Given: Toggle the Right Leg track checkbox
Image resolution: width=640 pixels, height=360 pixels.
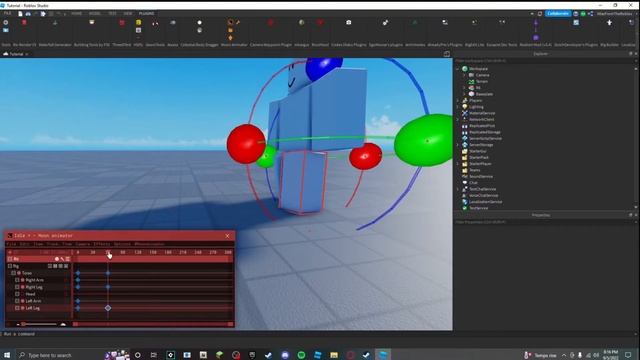Looking at the screenshot, I should (x=17, y=287).
